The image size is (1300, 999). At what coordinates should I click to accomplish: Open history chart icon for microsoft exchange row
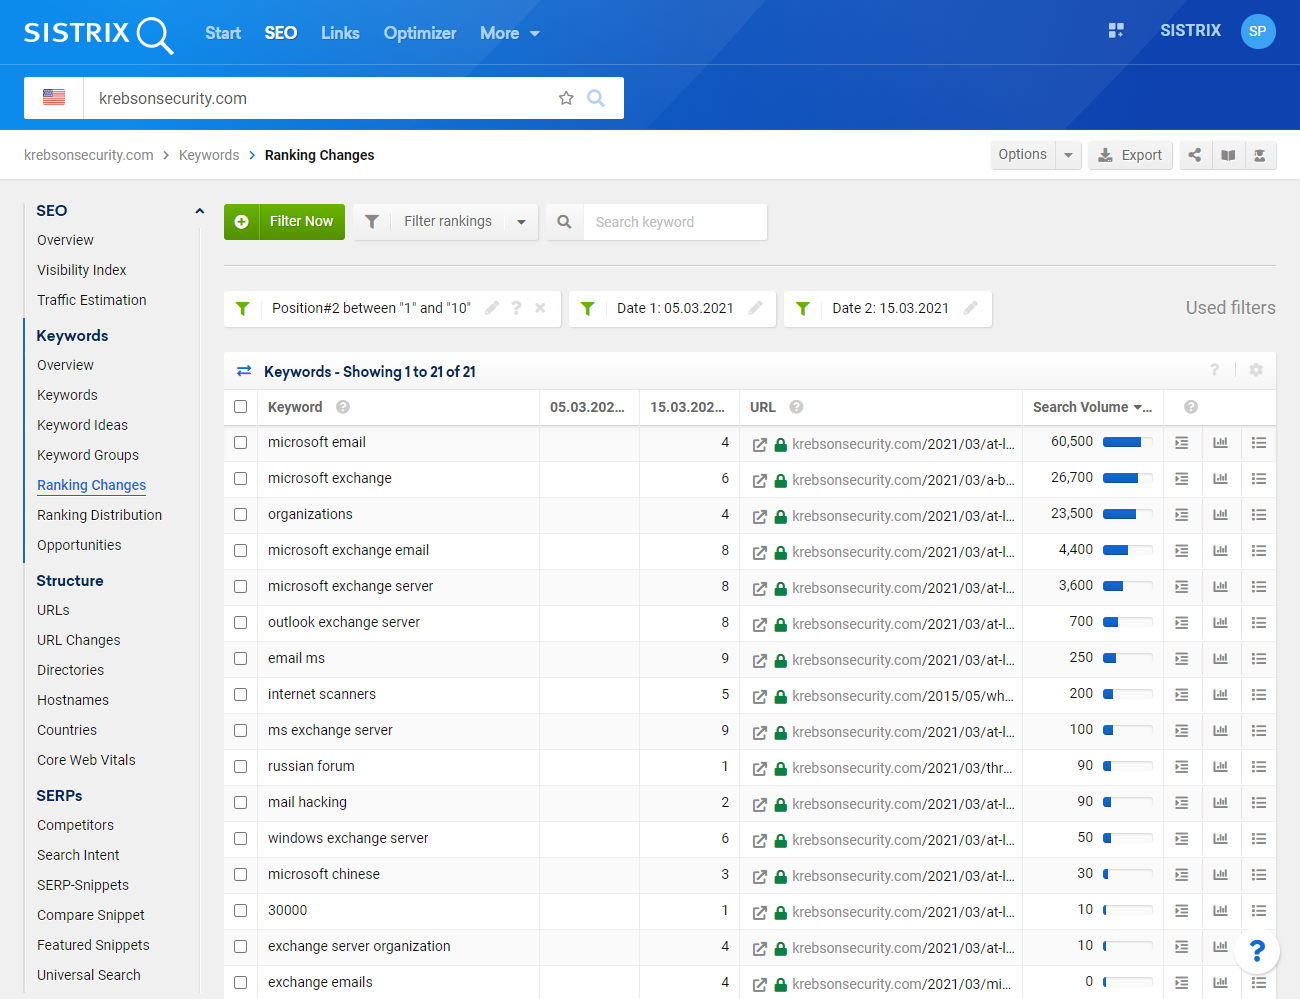[1220, 479]
